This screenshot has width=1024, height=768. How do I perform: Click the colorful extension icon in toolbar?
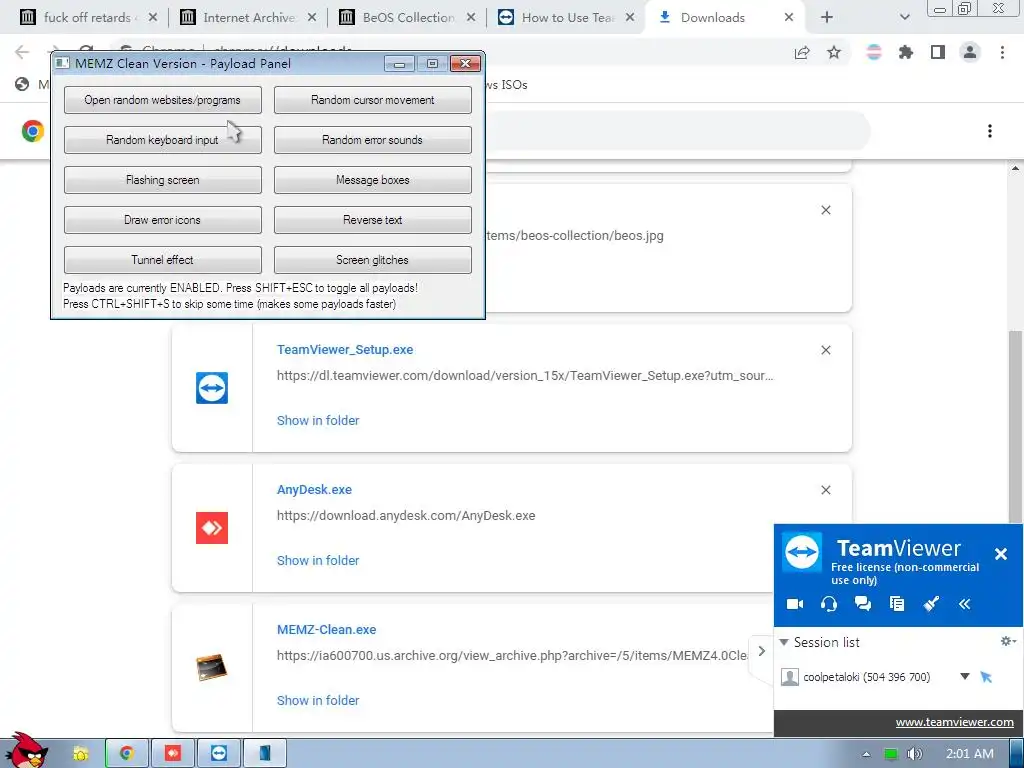(x=874, y=53)
